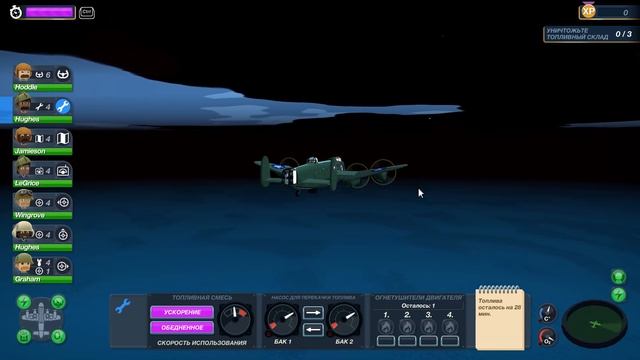Click the XP medal icon
The image size is (640, 360).
(588, 11)
